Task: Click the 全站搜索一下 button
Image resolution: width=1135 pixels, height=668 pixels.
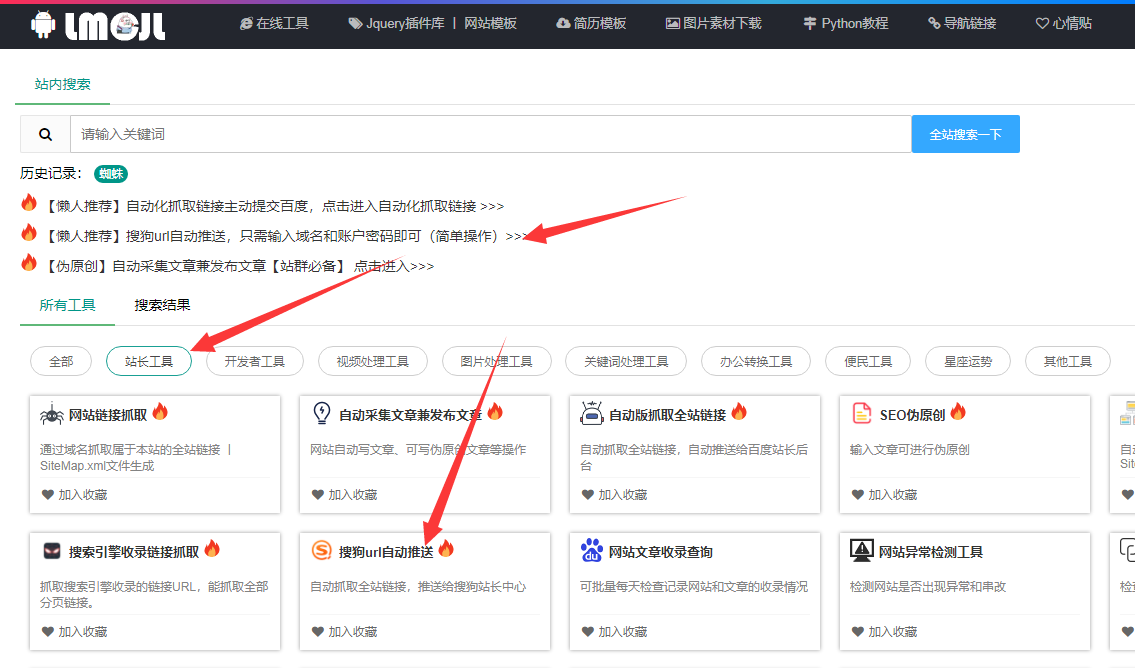Action: tap(966, 134)
